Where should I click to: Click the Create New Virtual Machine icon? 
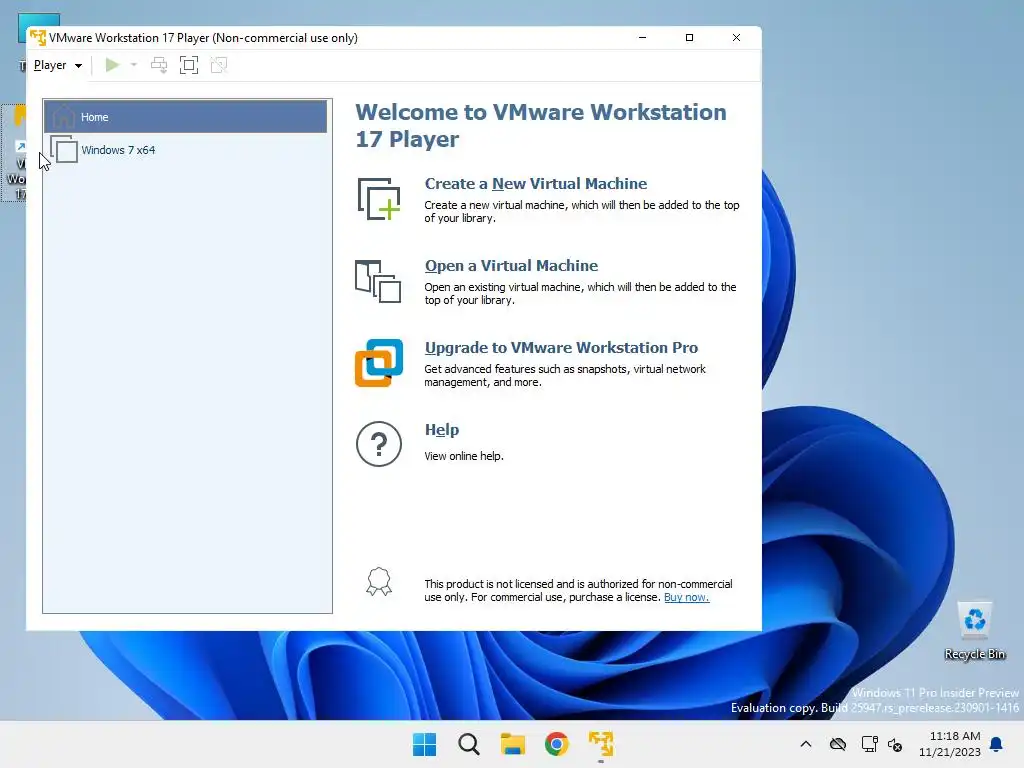point(379,199)
